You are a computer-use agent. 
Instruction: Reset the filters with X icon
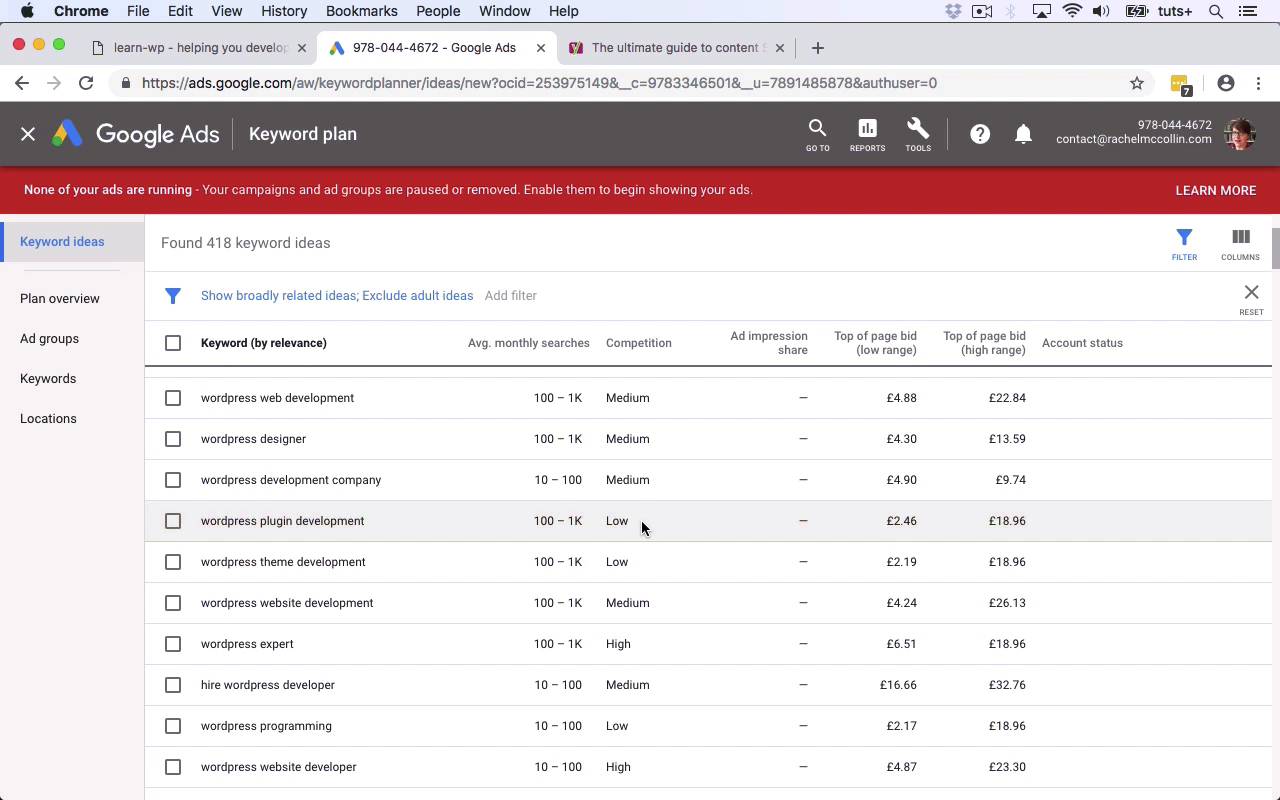coord(1251,298)
